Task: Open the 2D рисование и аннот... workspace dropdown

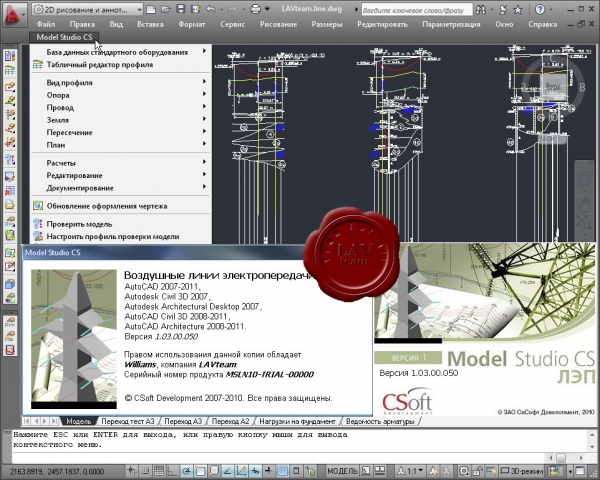Action: click(x=87, y=10)
